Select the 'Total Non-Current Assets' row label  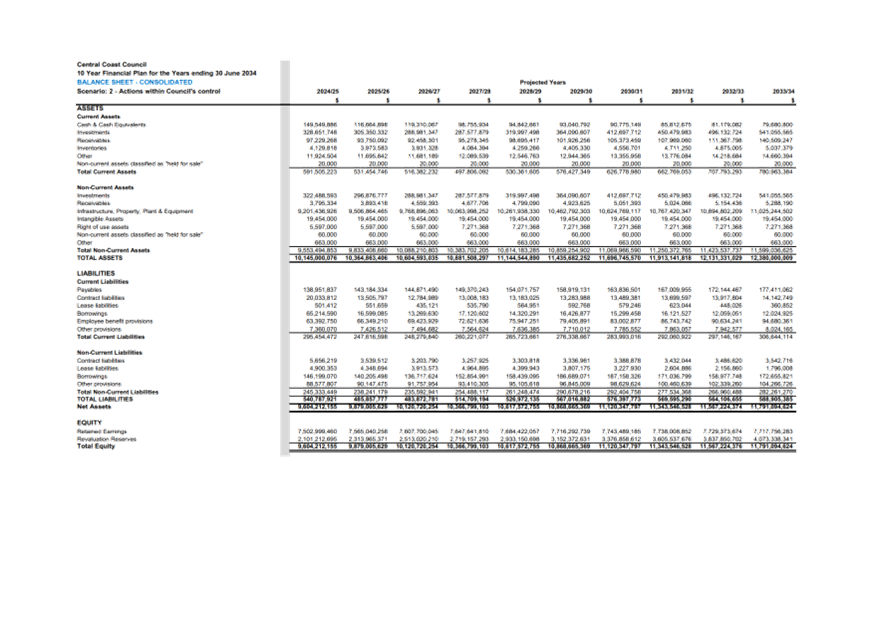point(114,250)
